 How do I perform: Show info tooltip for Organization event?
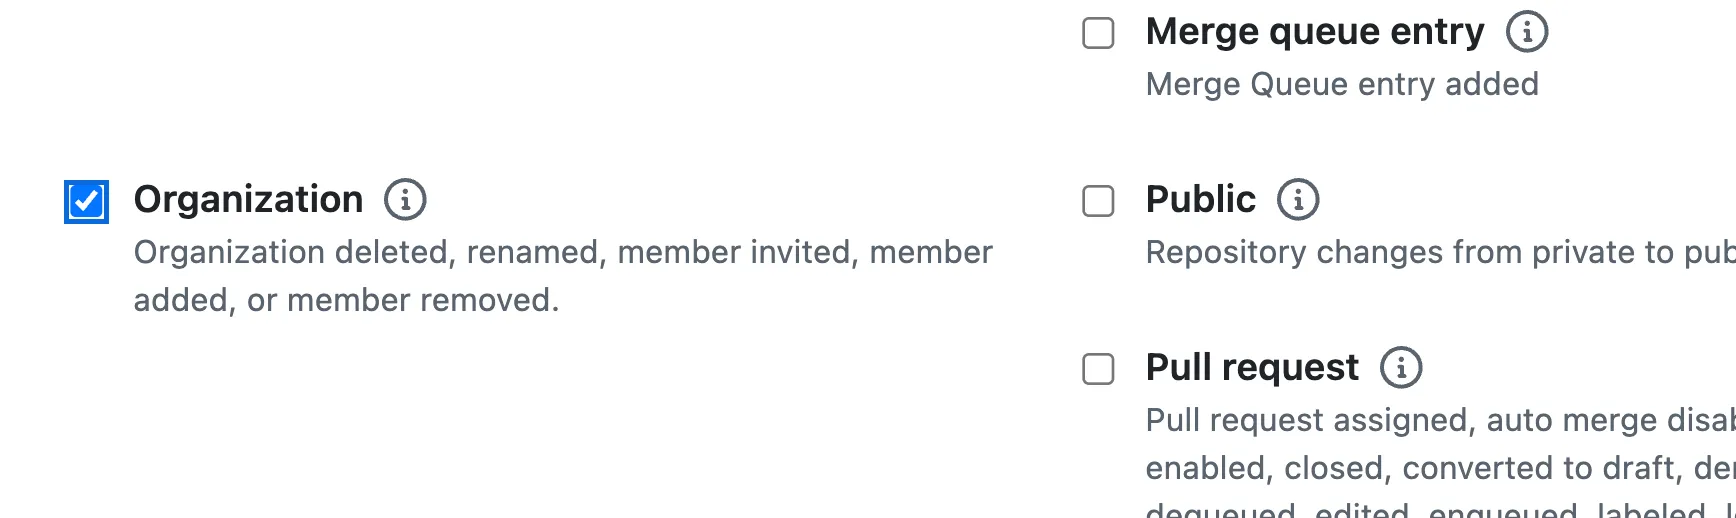pyautogui.click(x=405, y=200)
